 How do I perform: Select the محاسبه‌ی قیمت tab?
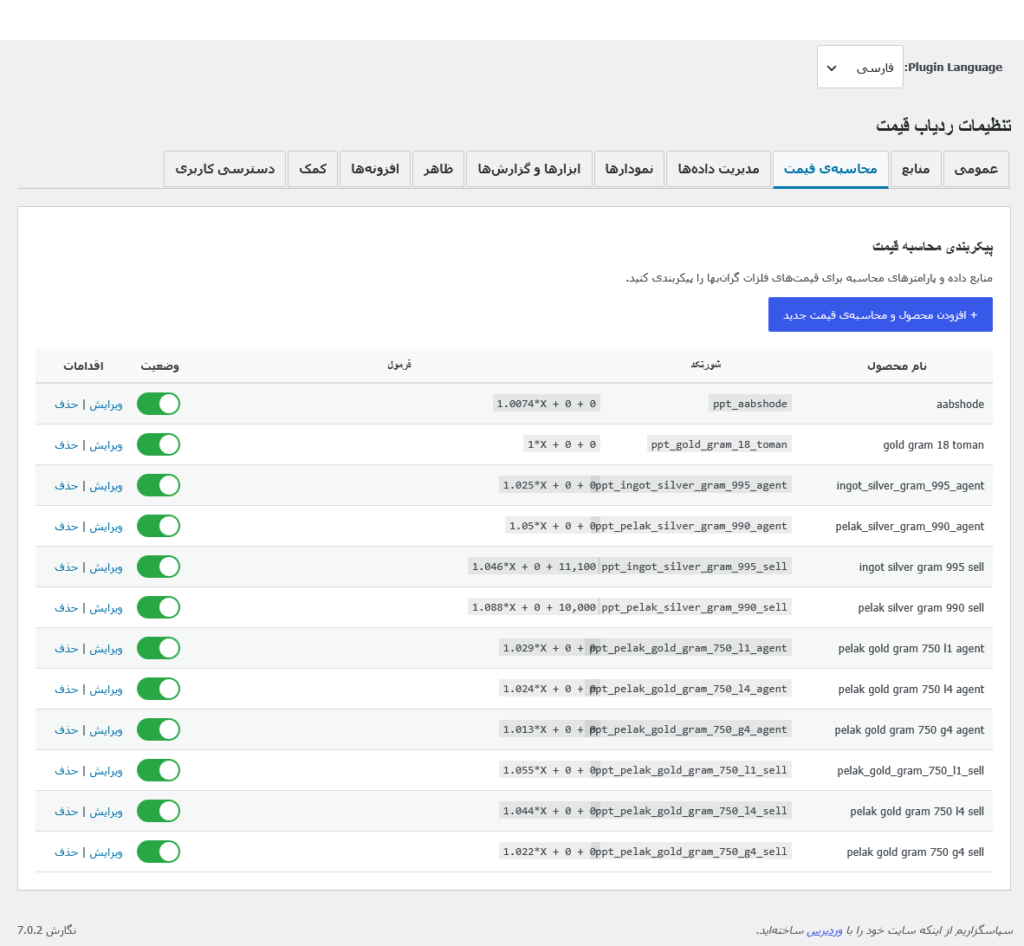point(830,169)
